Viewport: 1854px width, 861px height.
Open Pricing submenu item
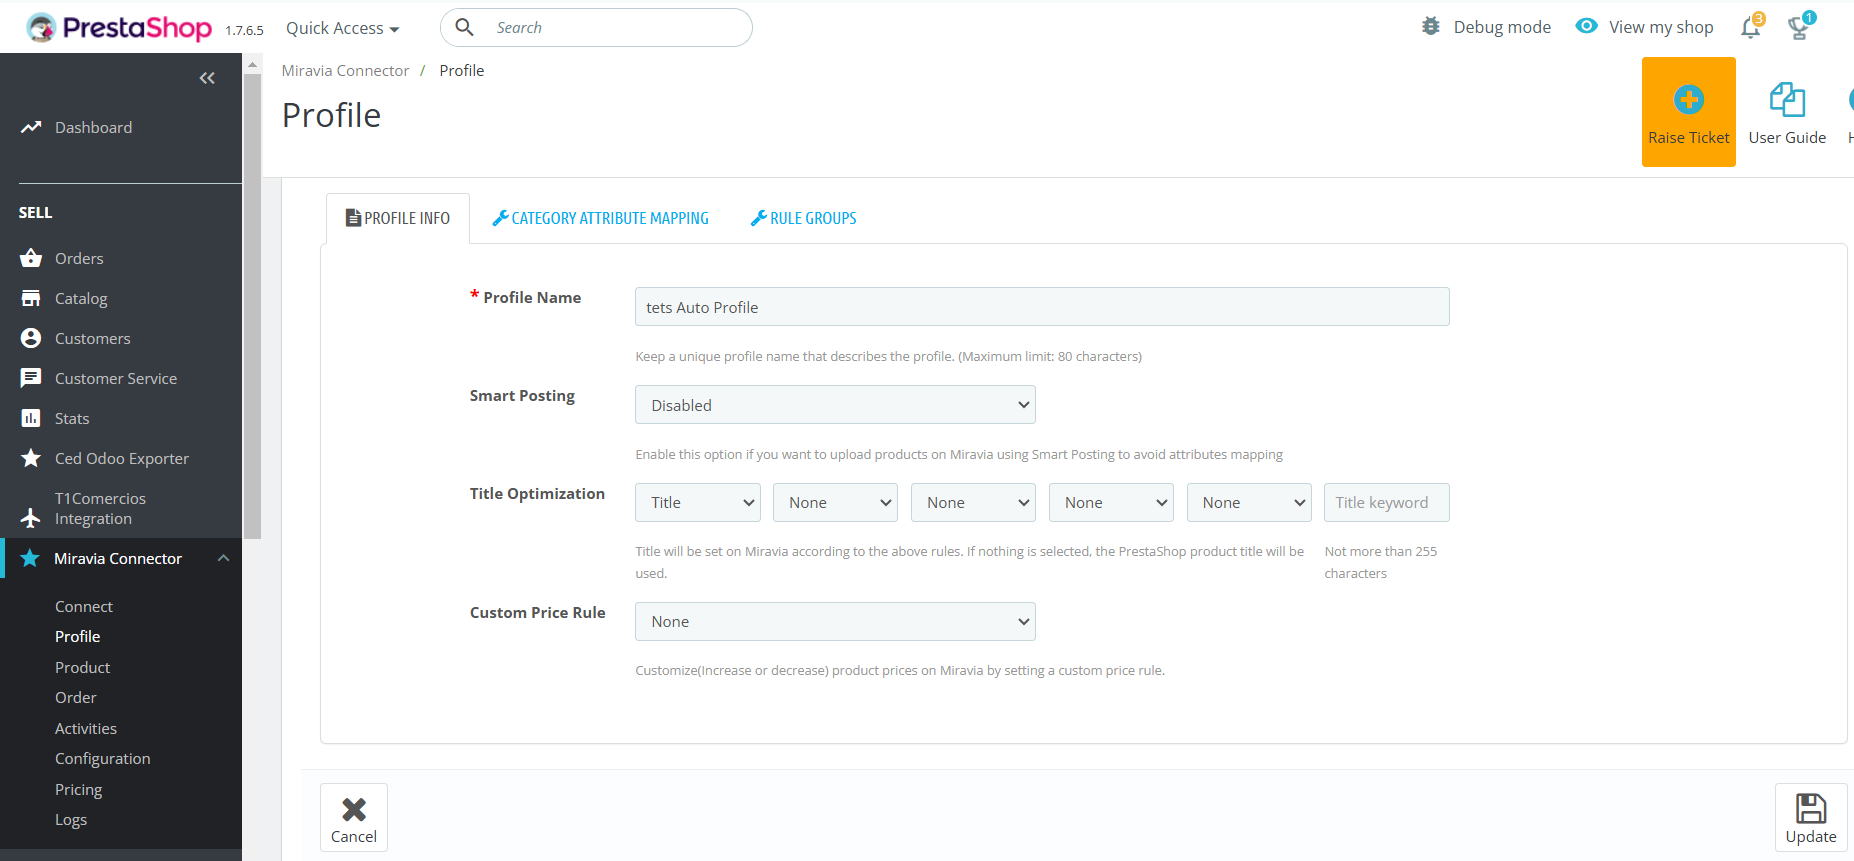click(x=79, y=789)
